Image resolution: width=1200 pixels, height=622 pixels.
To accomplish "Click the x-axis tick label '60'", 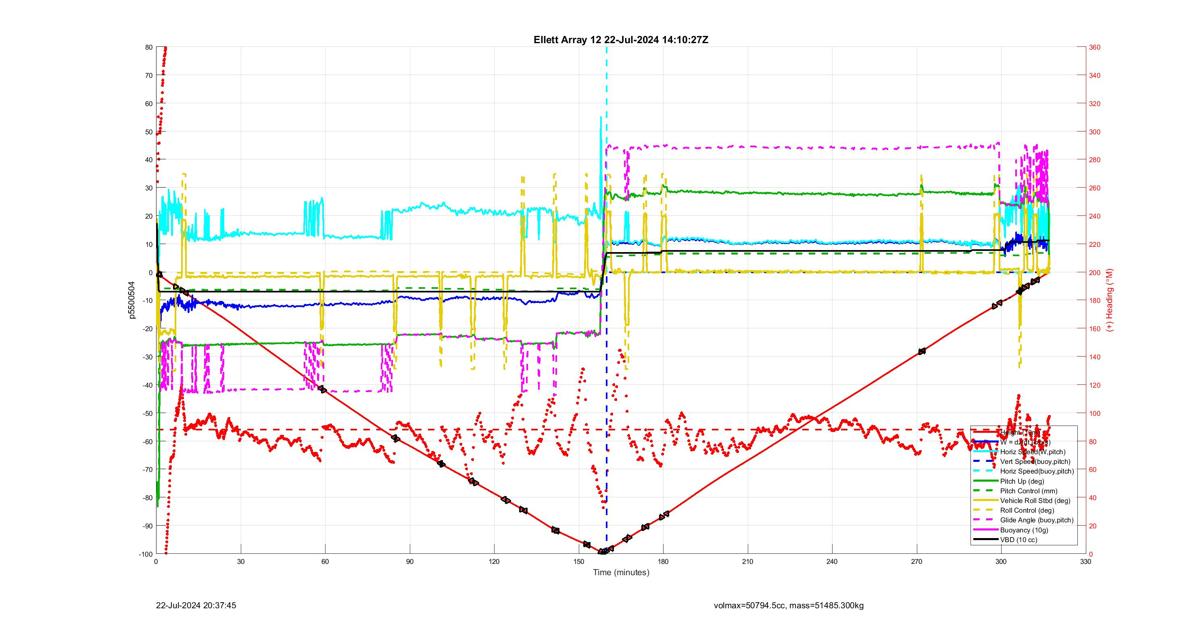I will (325, 562).
